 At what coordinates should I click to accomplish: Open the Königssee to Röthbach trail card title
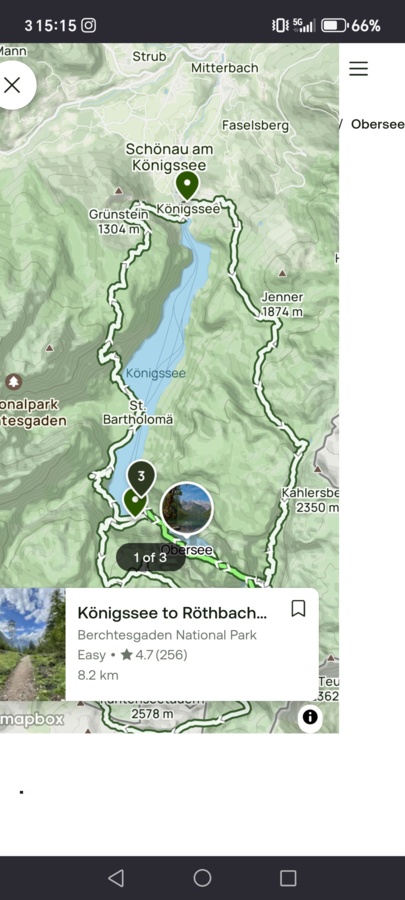coord(172,612)
